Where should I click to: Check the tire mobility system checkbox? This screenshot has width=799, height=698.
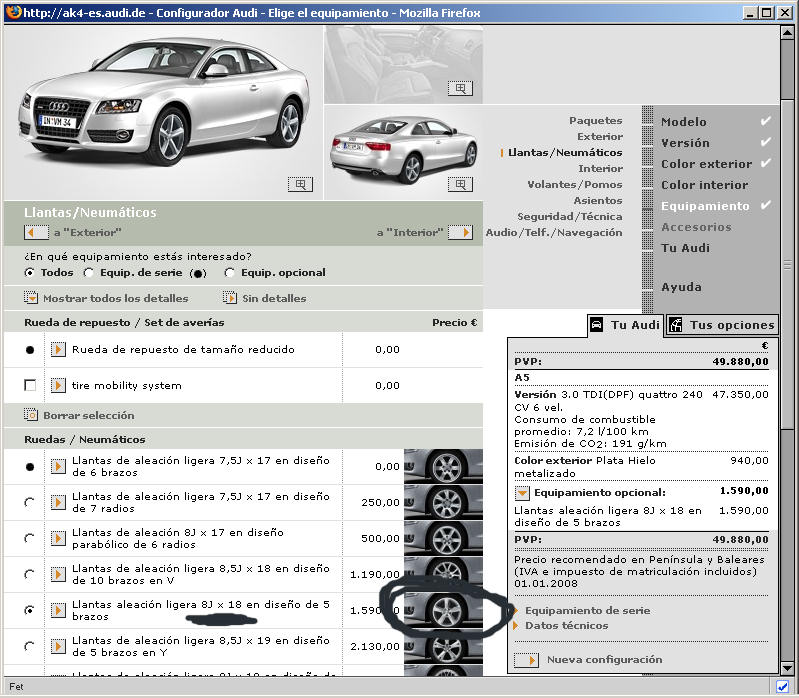tap(30, 385)
